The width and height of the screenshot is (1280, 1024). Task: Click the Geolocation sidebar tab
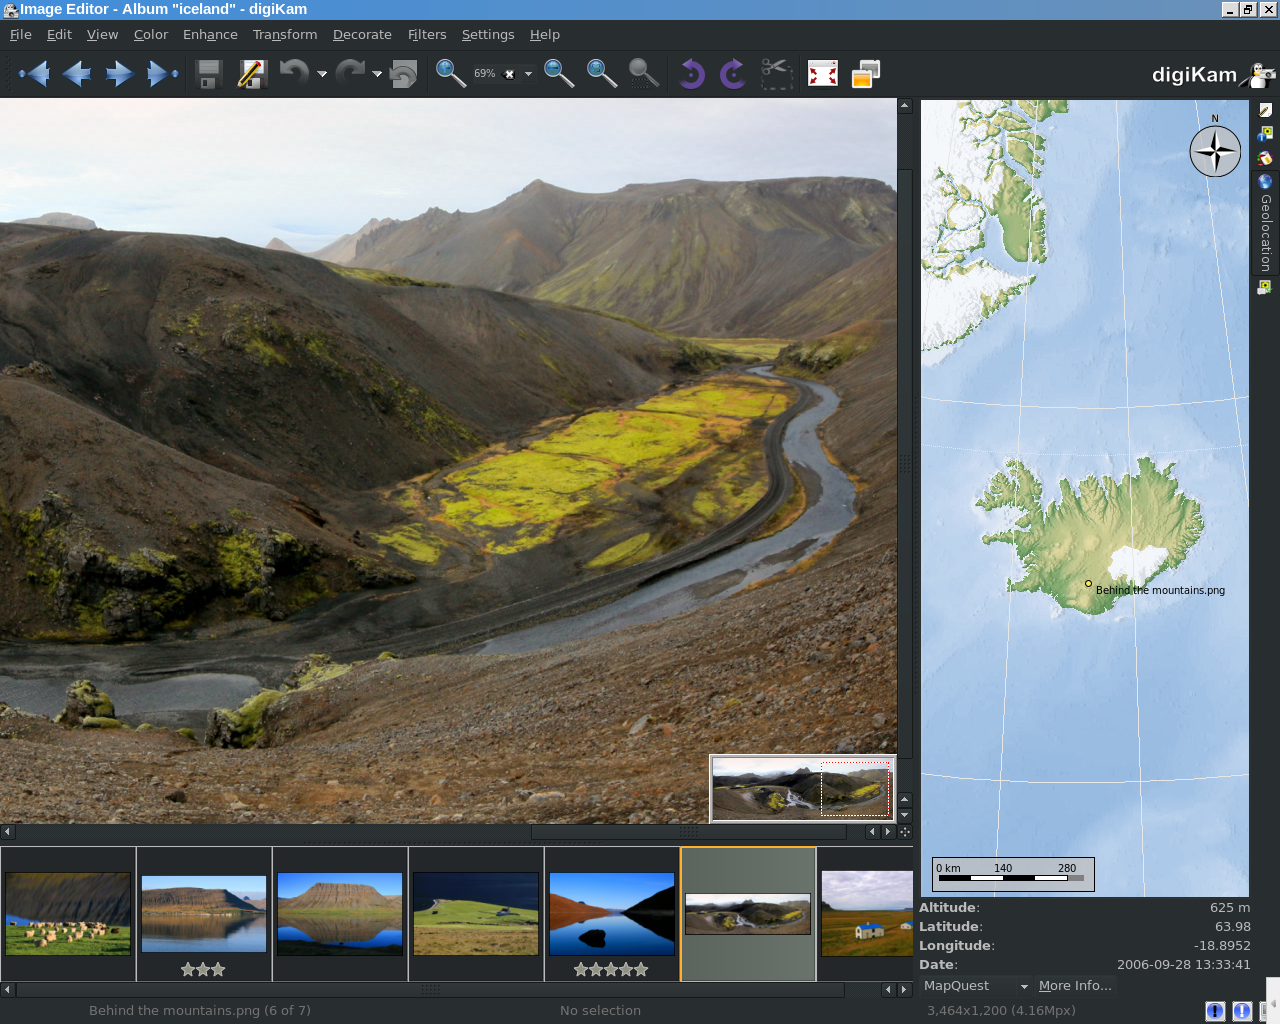[x=1265, y=222]
